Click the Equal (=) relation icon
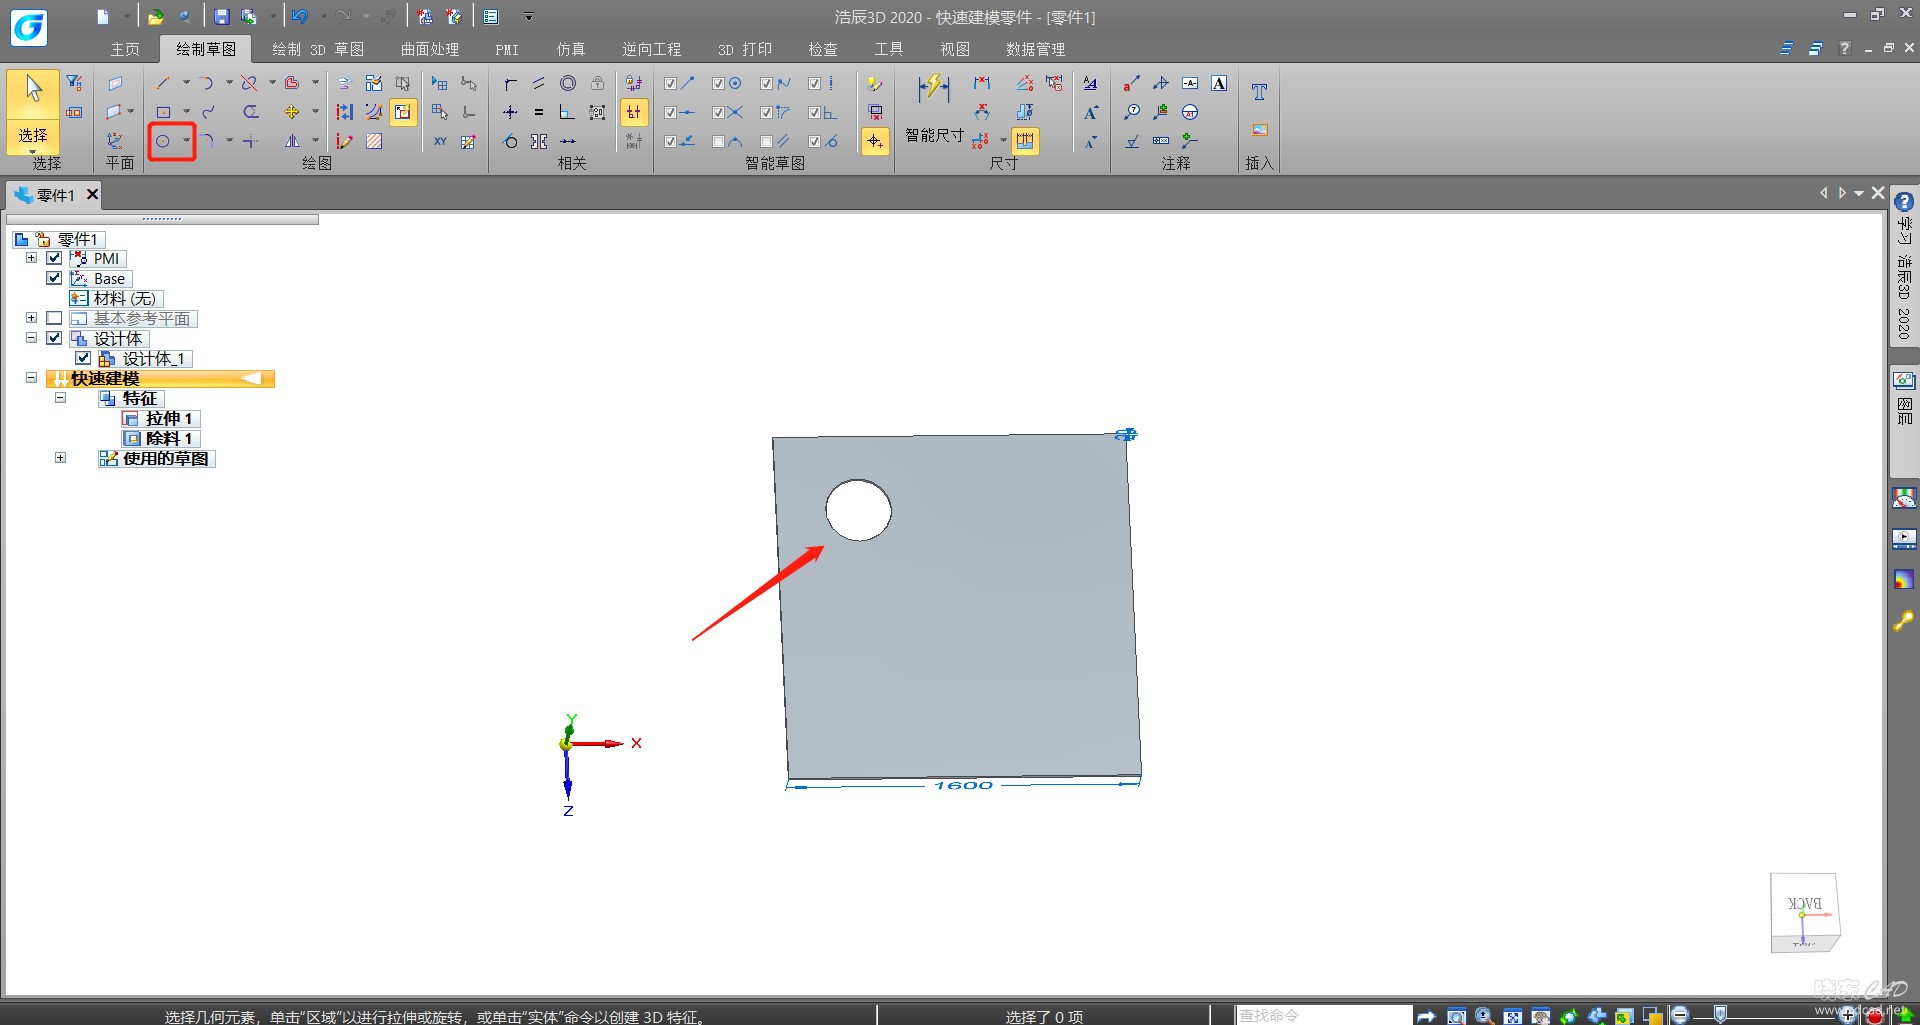The width and height of the screenshot is (1920, 1025). coord(539,112)
